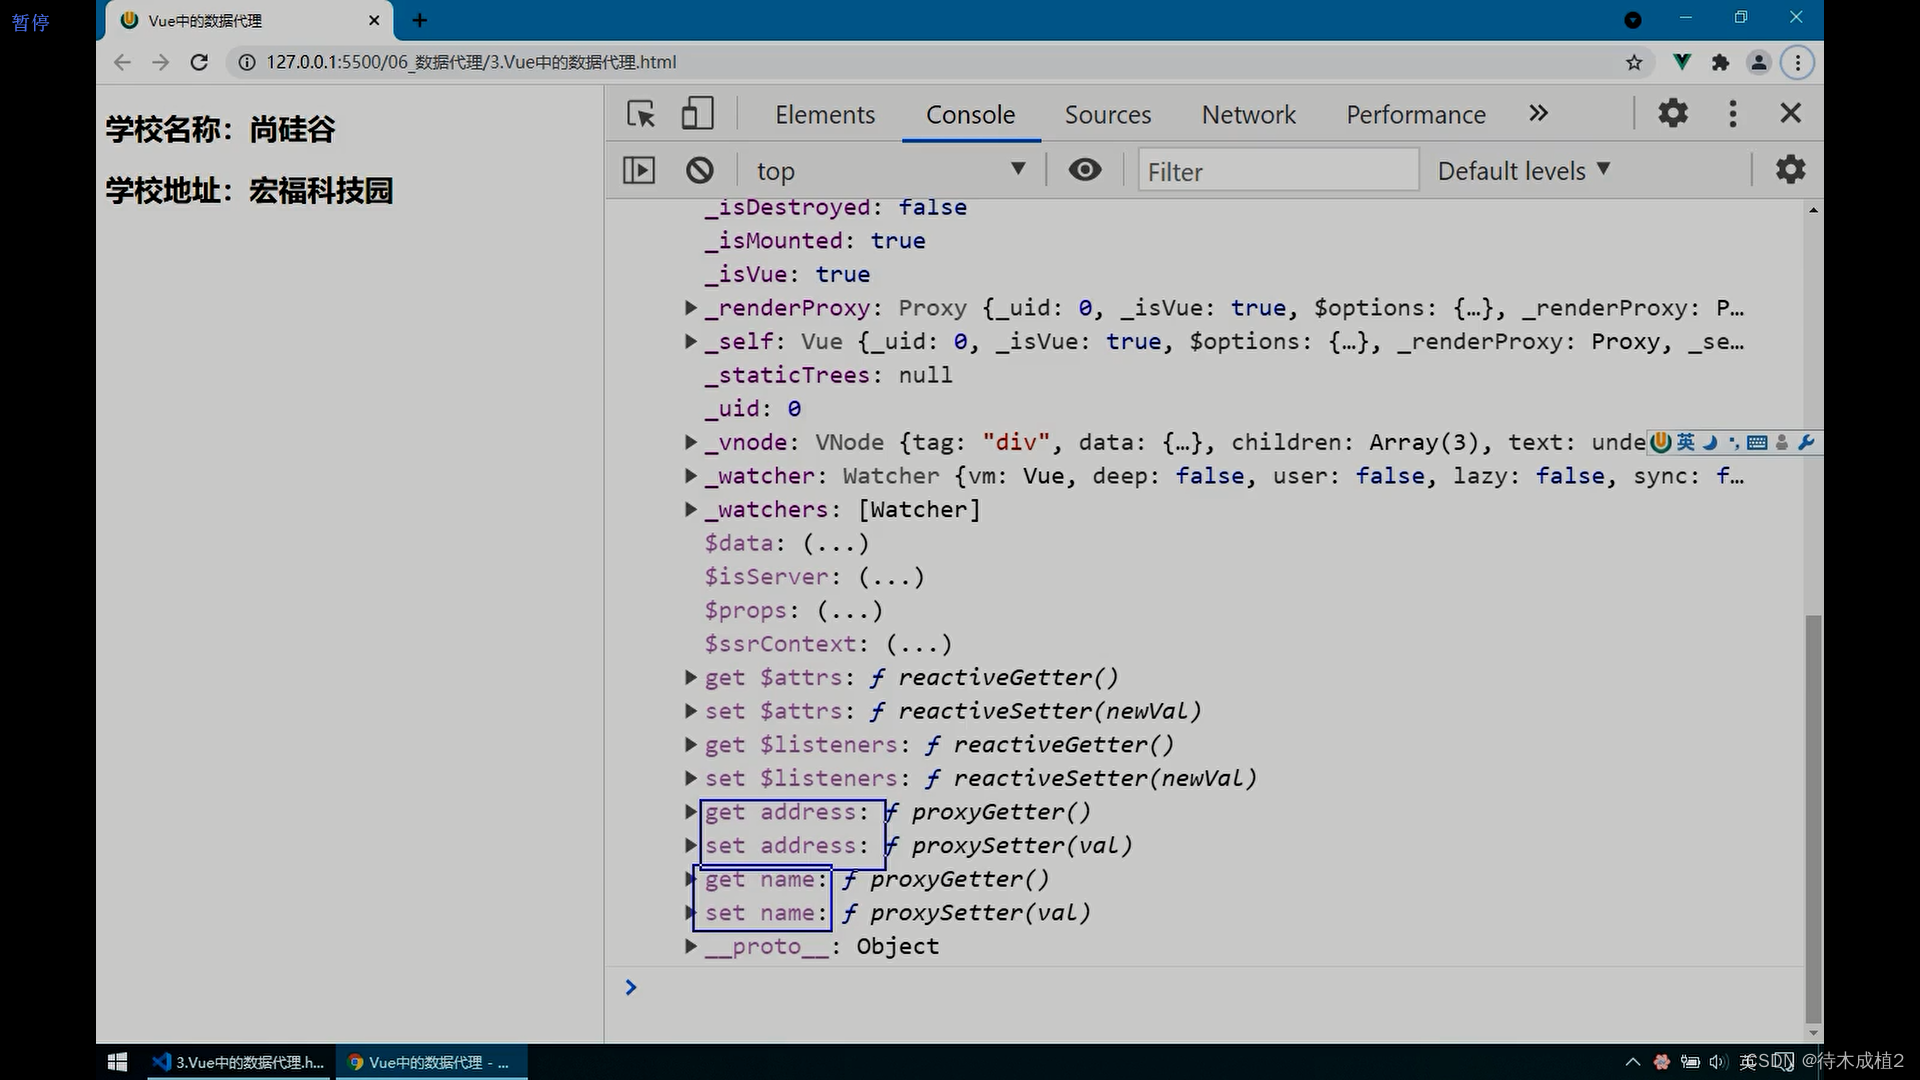Screen dimensions: 1920x1080
Task: Go back in browser history
Action: pos(122,62)
